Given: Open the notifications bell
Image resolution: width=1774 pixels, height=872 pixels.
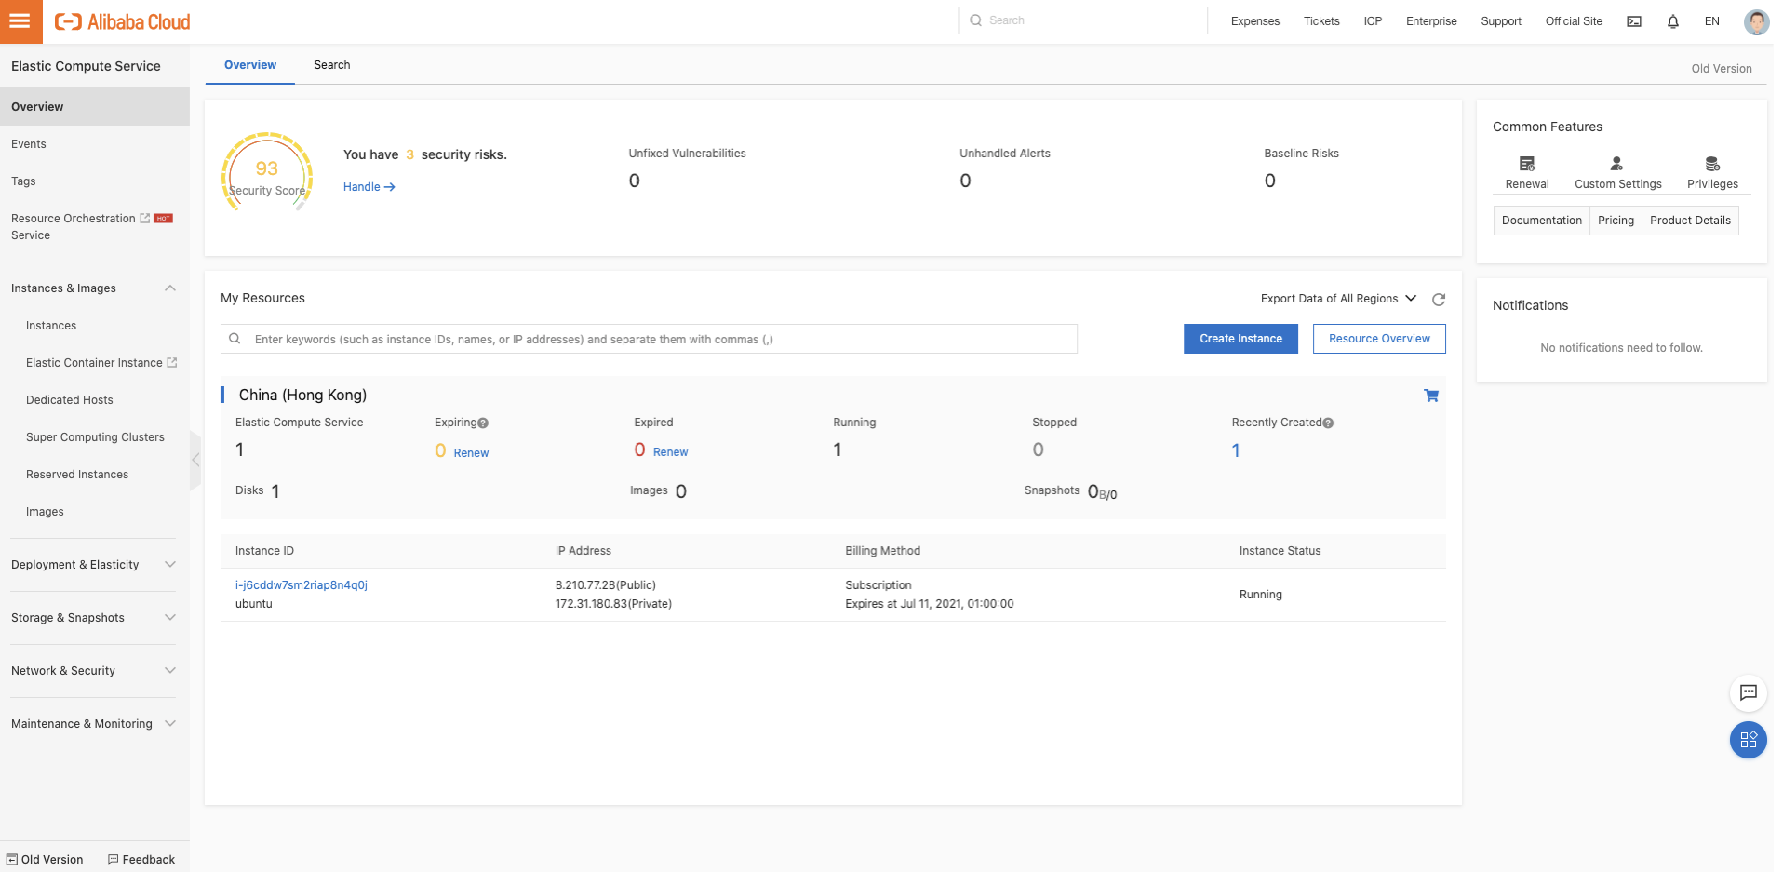Looking at the screenshot, I should (x=1673, y=21).
